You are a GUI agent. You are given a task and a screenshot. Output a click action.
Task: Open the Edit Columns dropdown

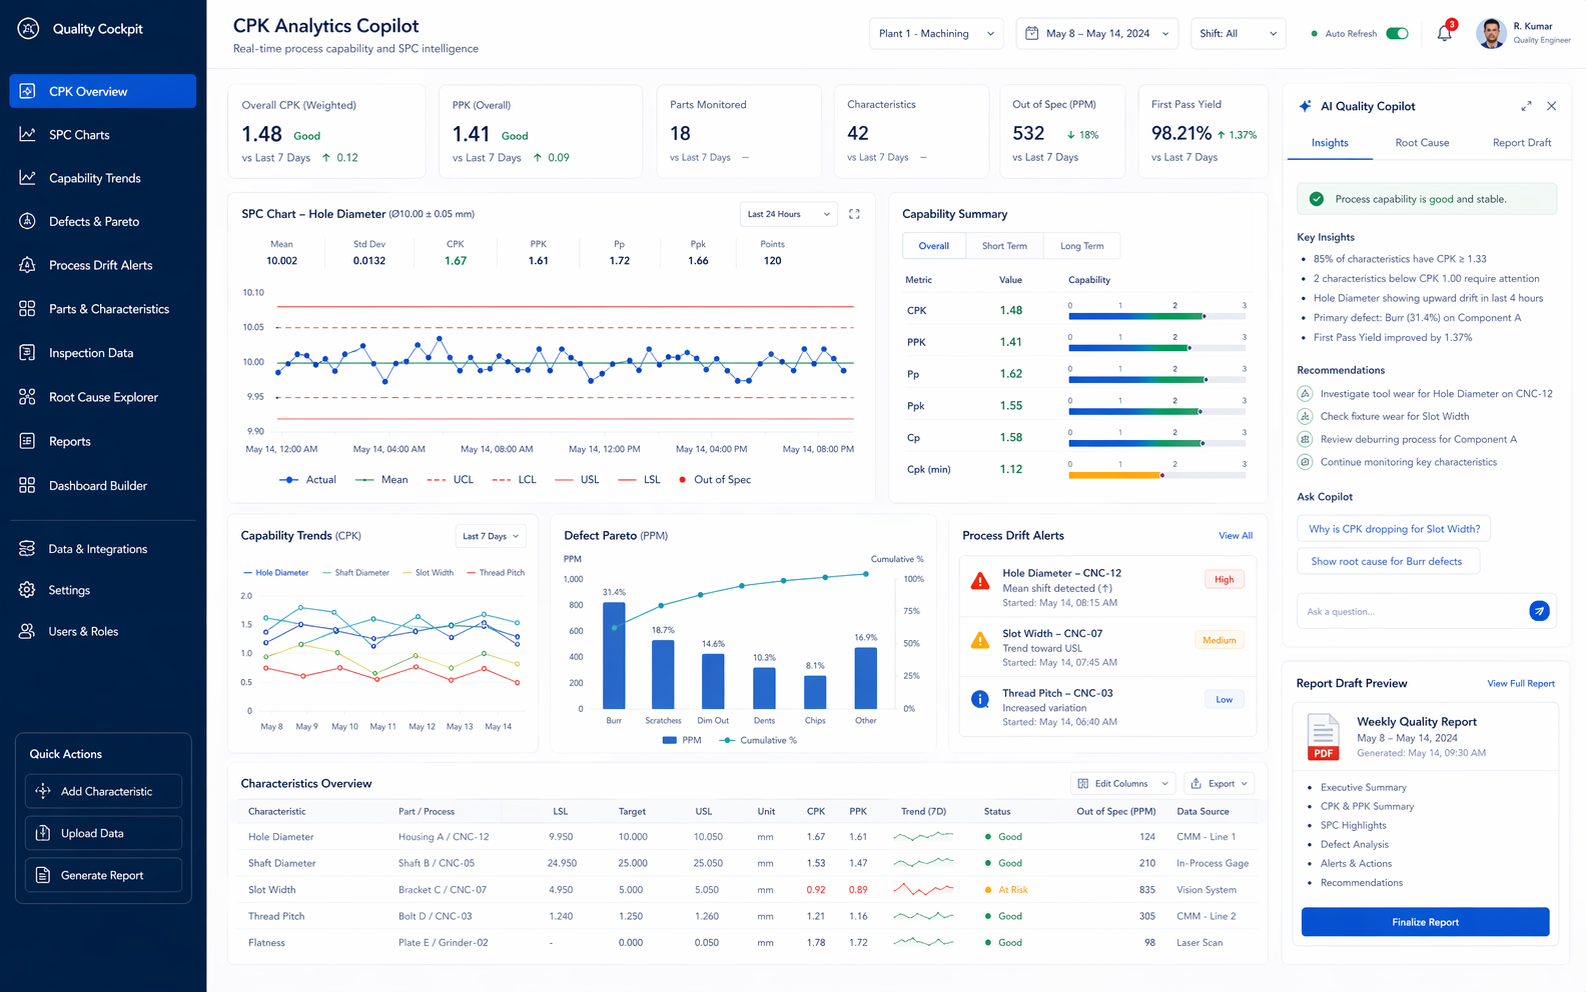1122,783
